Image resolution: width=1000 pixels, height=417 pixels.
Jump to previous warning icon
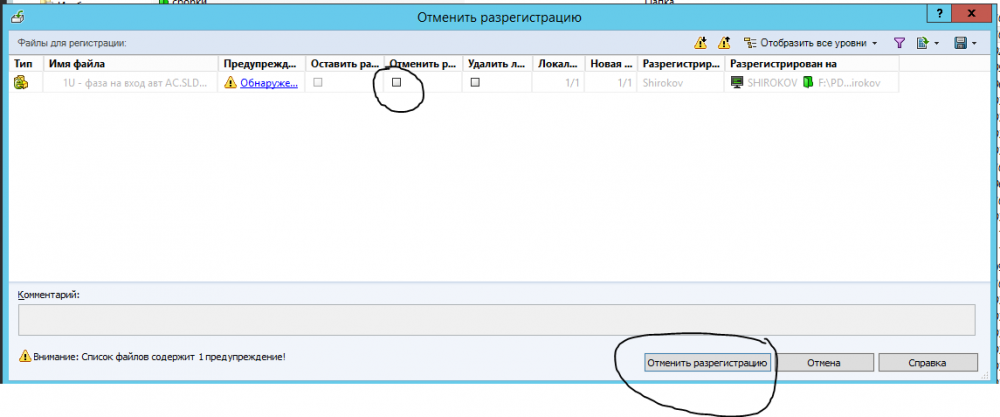[x=724, y=43]
